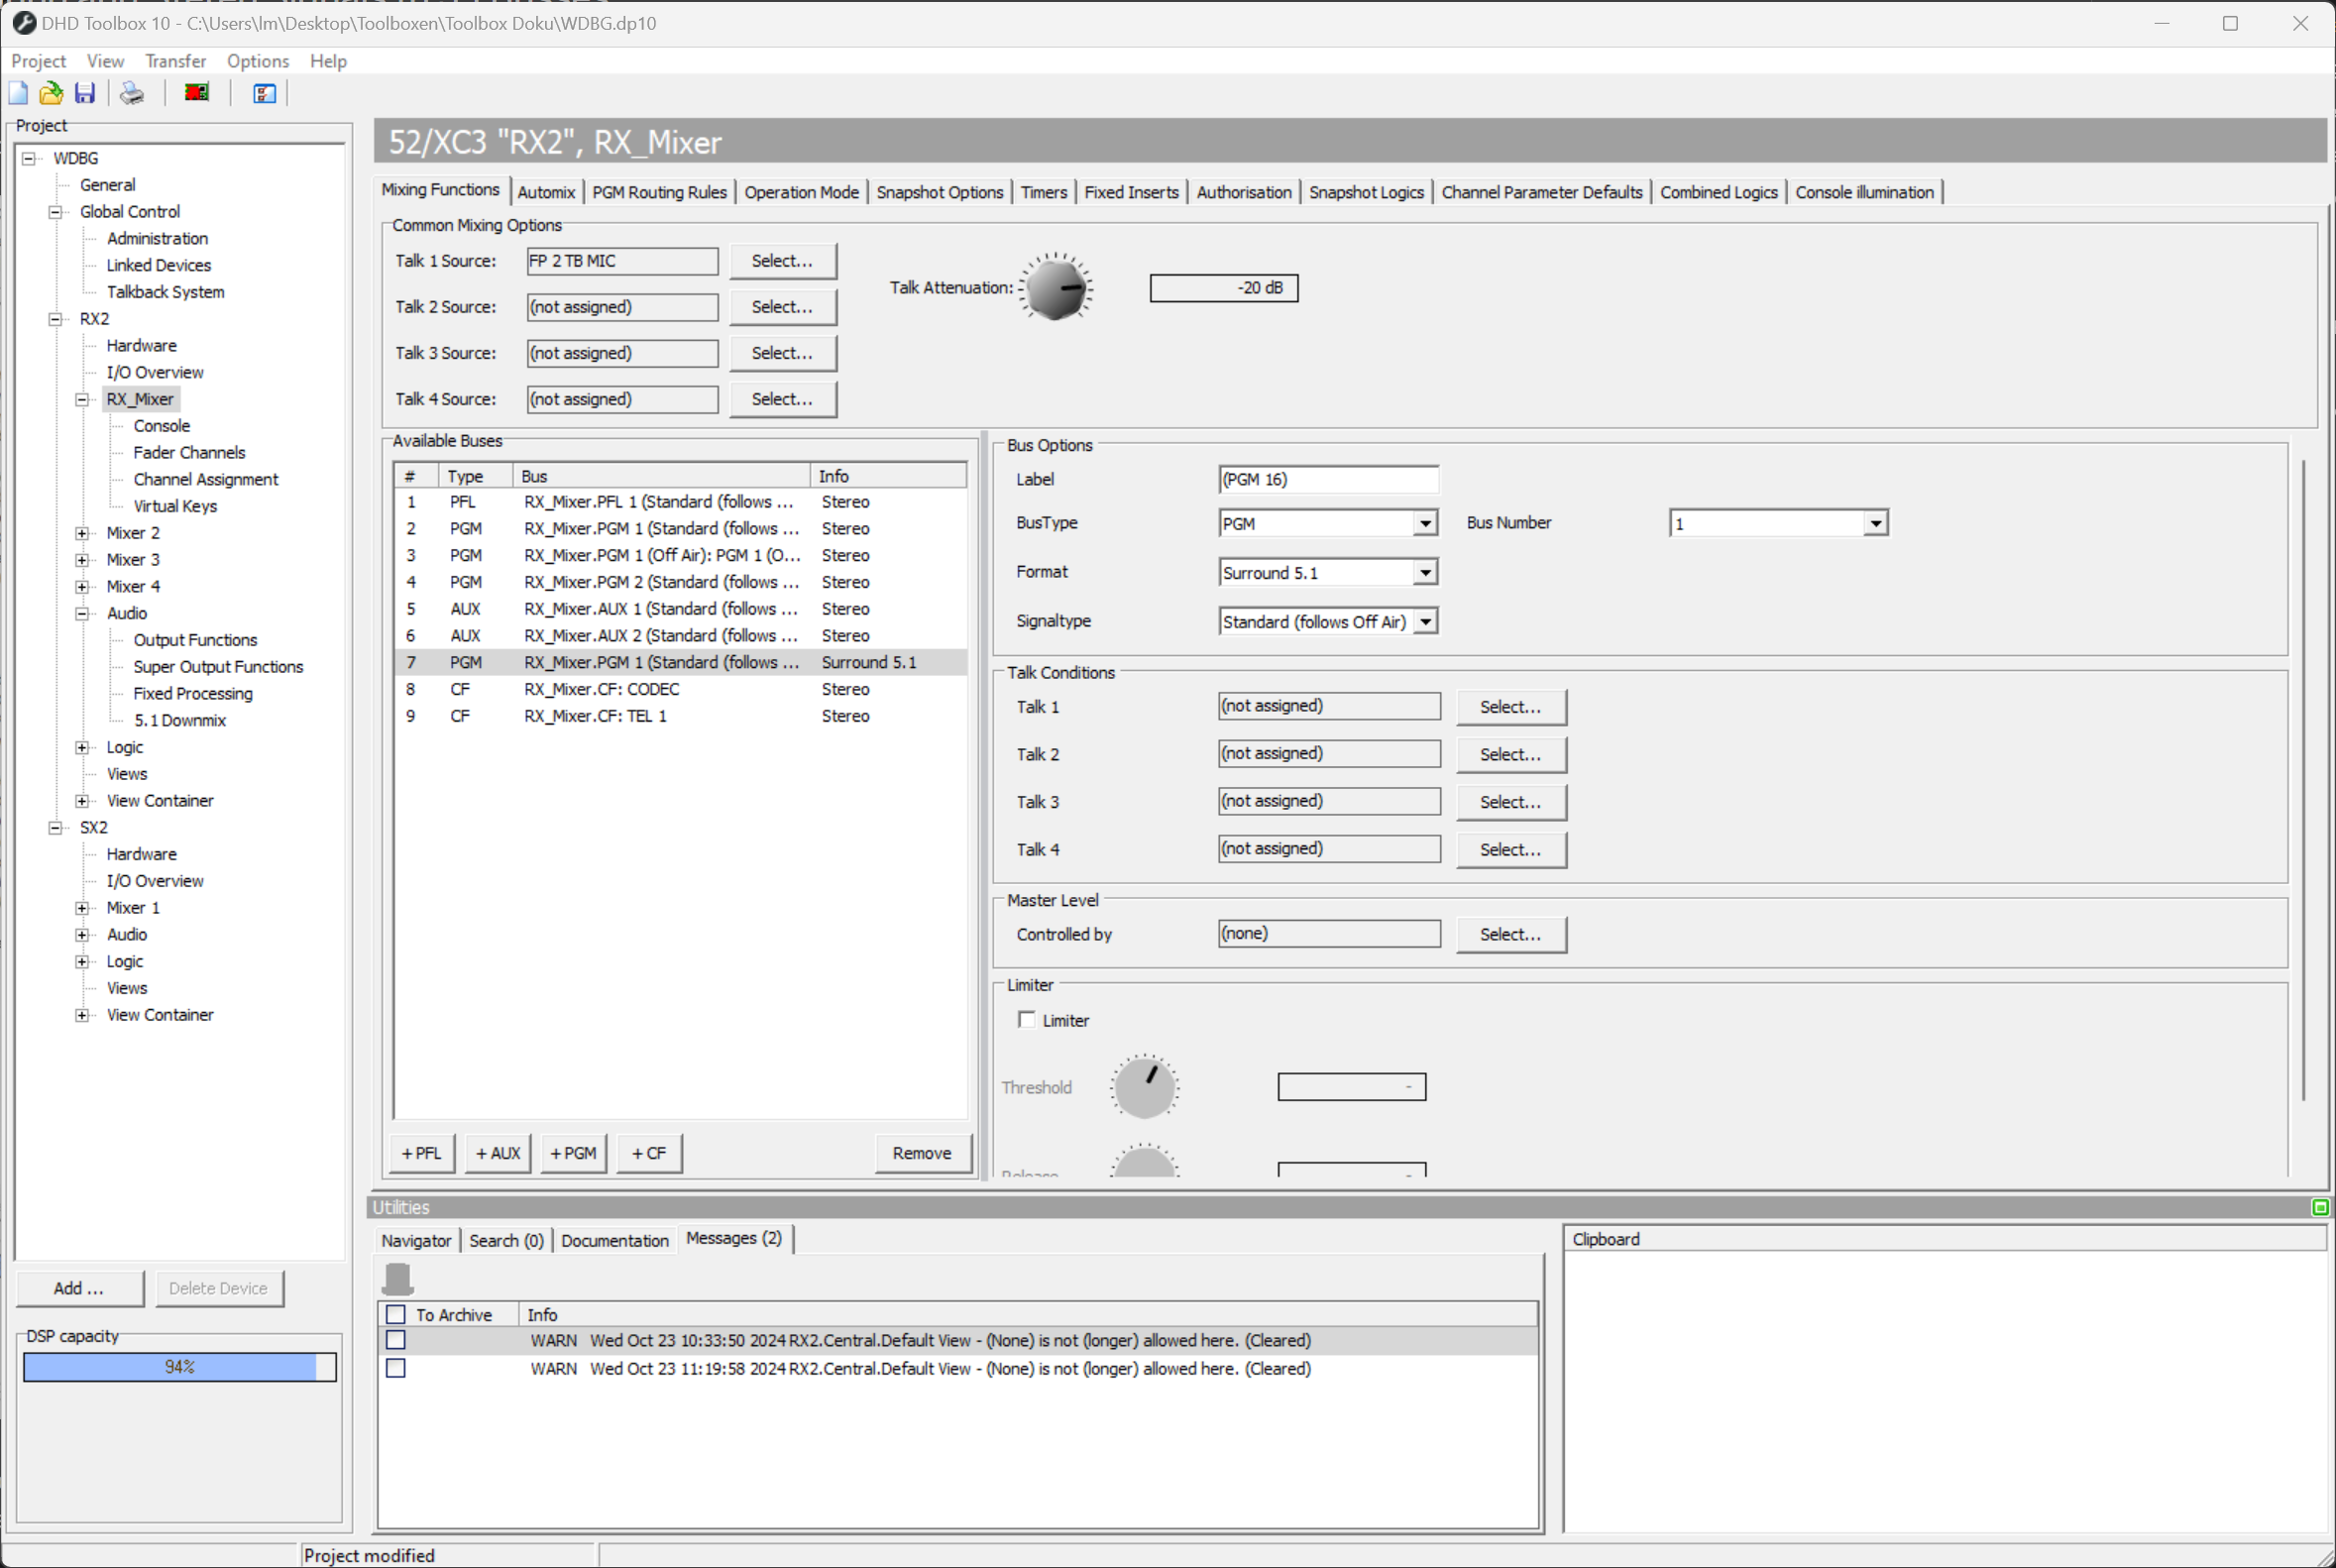Screen dimensions: 2336x1568
Task: Check the To Archive header checkbox
Action: pos(396,1314)
